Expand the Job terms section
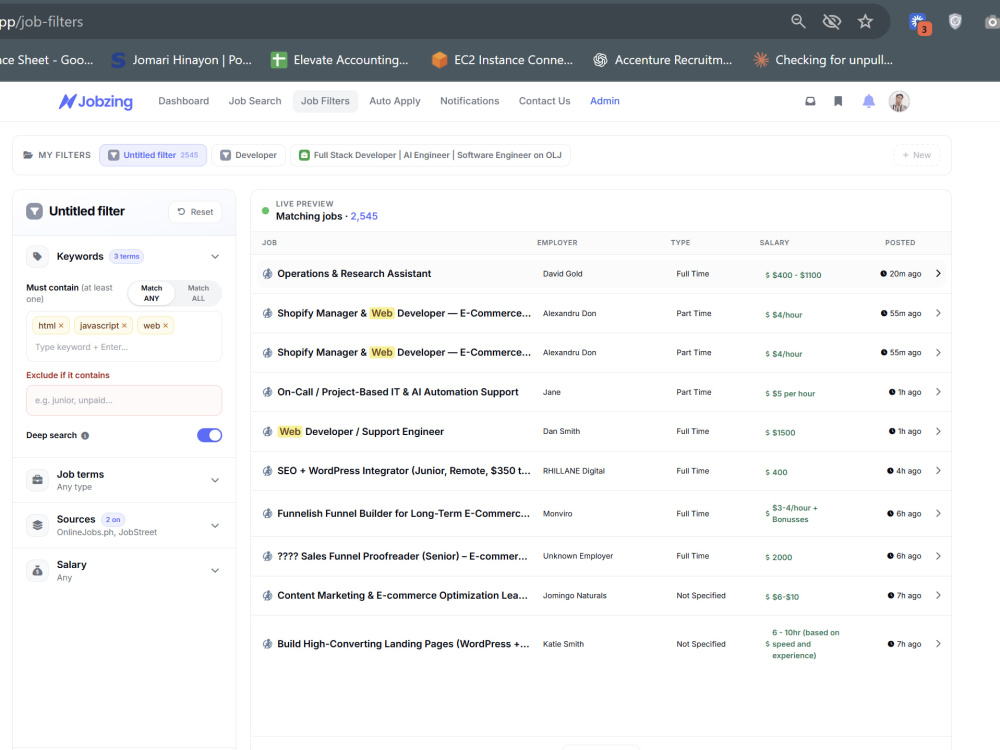 215,480
